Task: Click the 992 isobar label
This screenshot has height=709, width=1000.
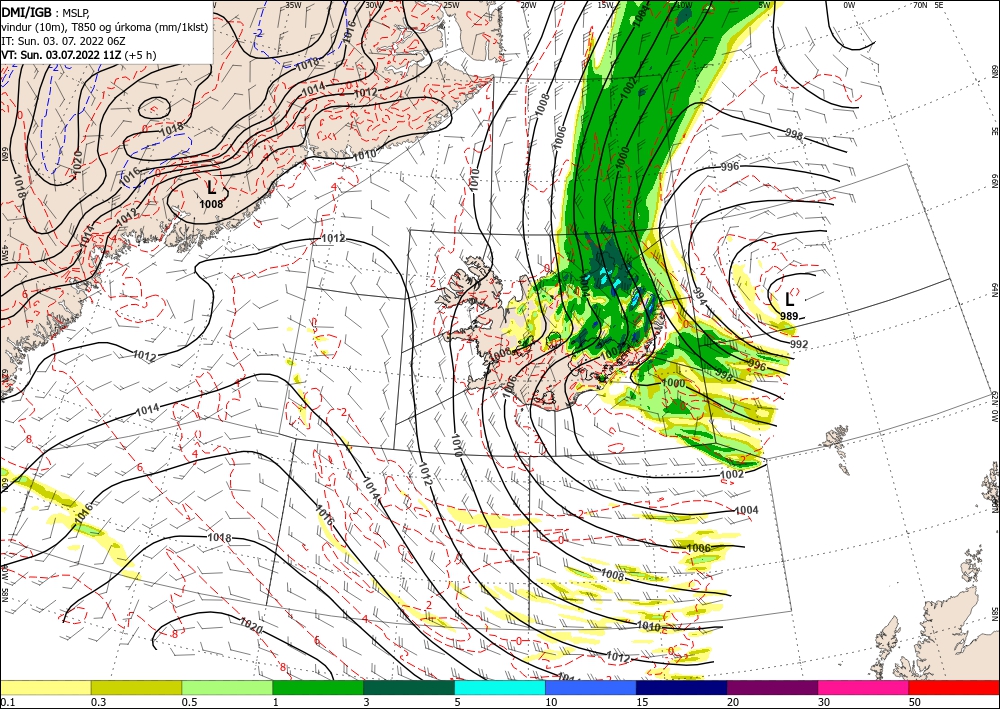Action: tap(799, 344)
